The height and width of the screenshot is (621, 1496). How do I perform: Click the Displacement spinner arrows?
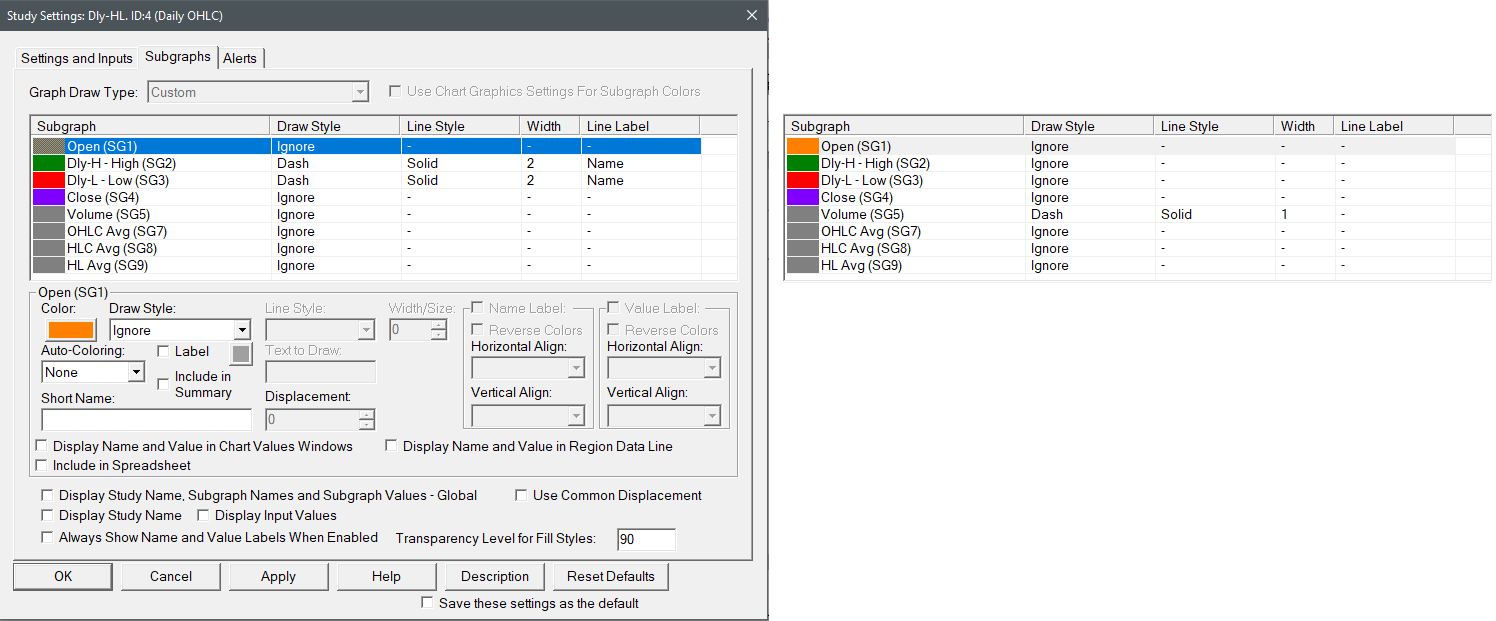click(x=367, y=420)
